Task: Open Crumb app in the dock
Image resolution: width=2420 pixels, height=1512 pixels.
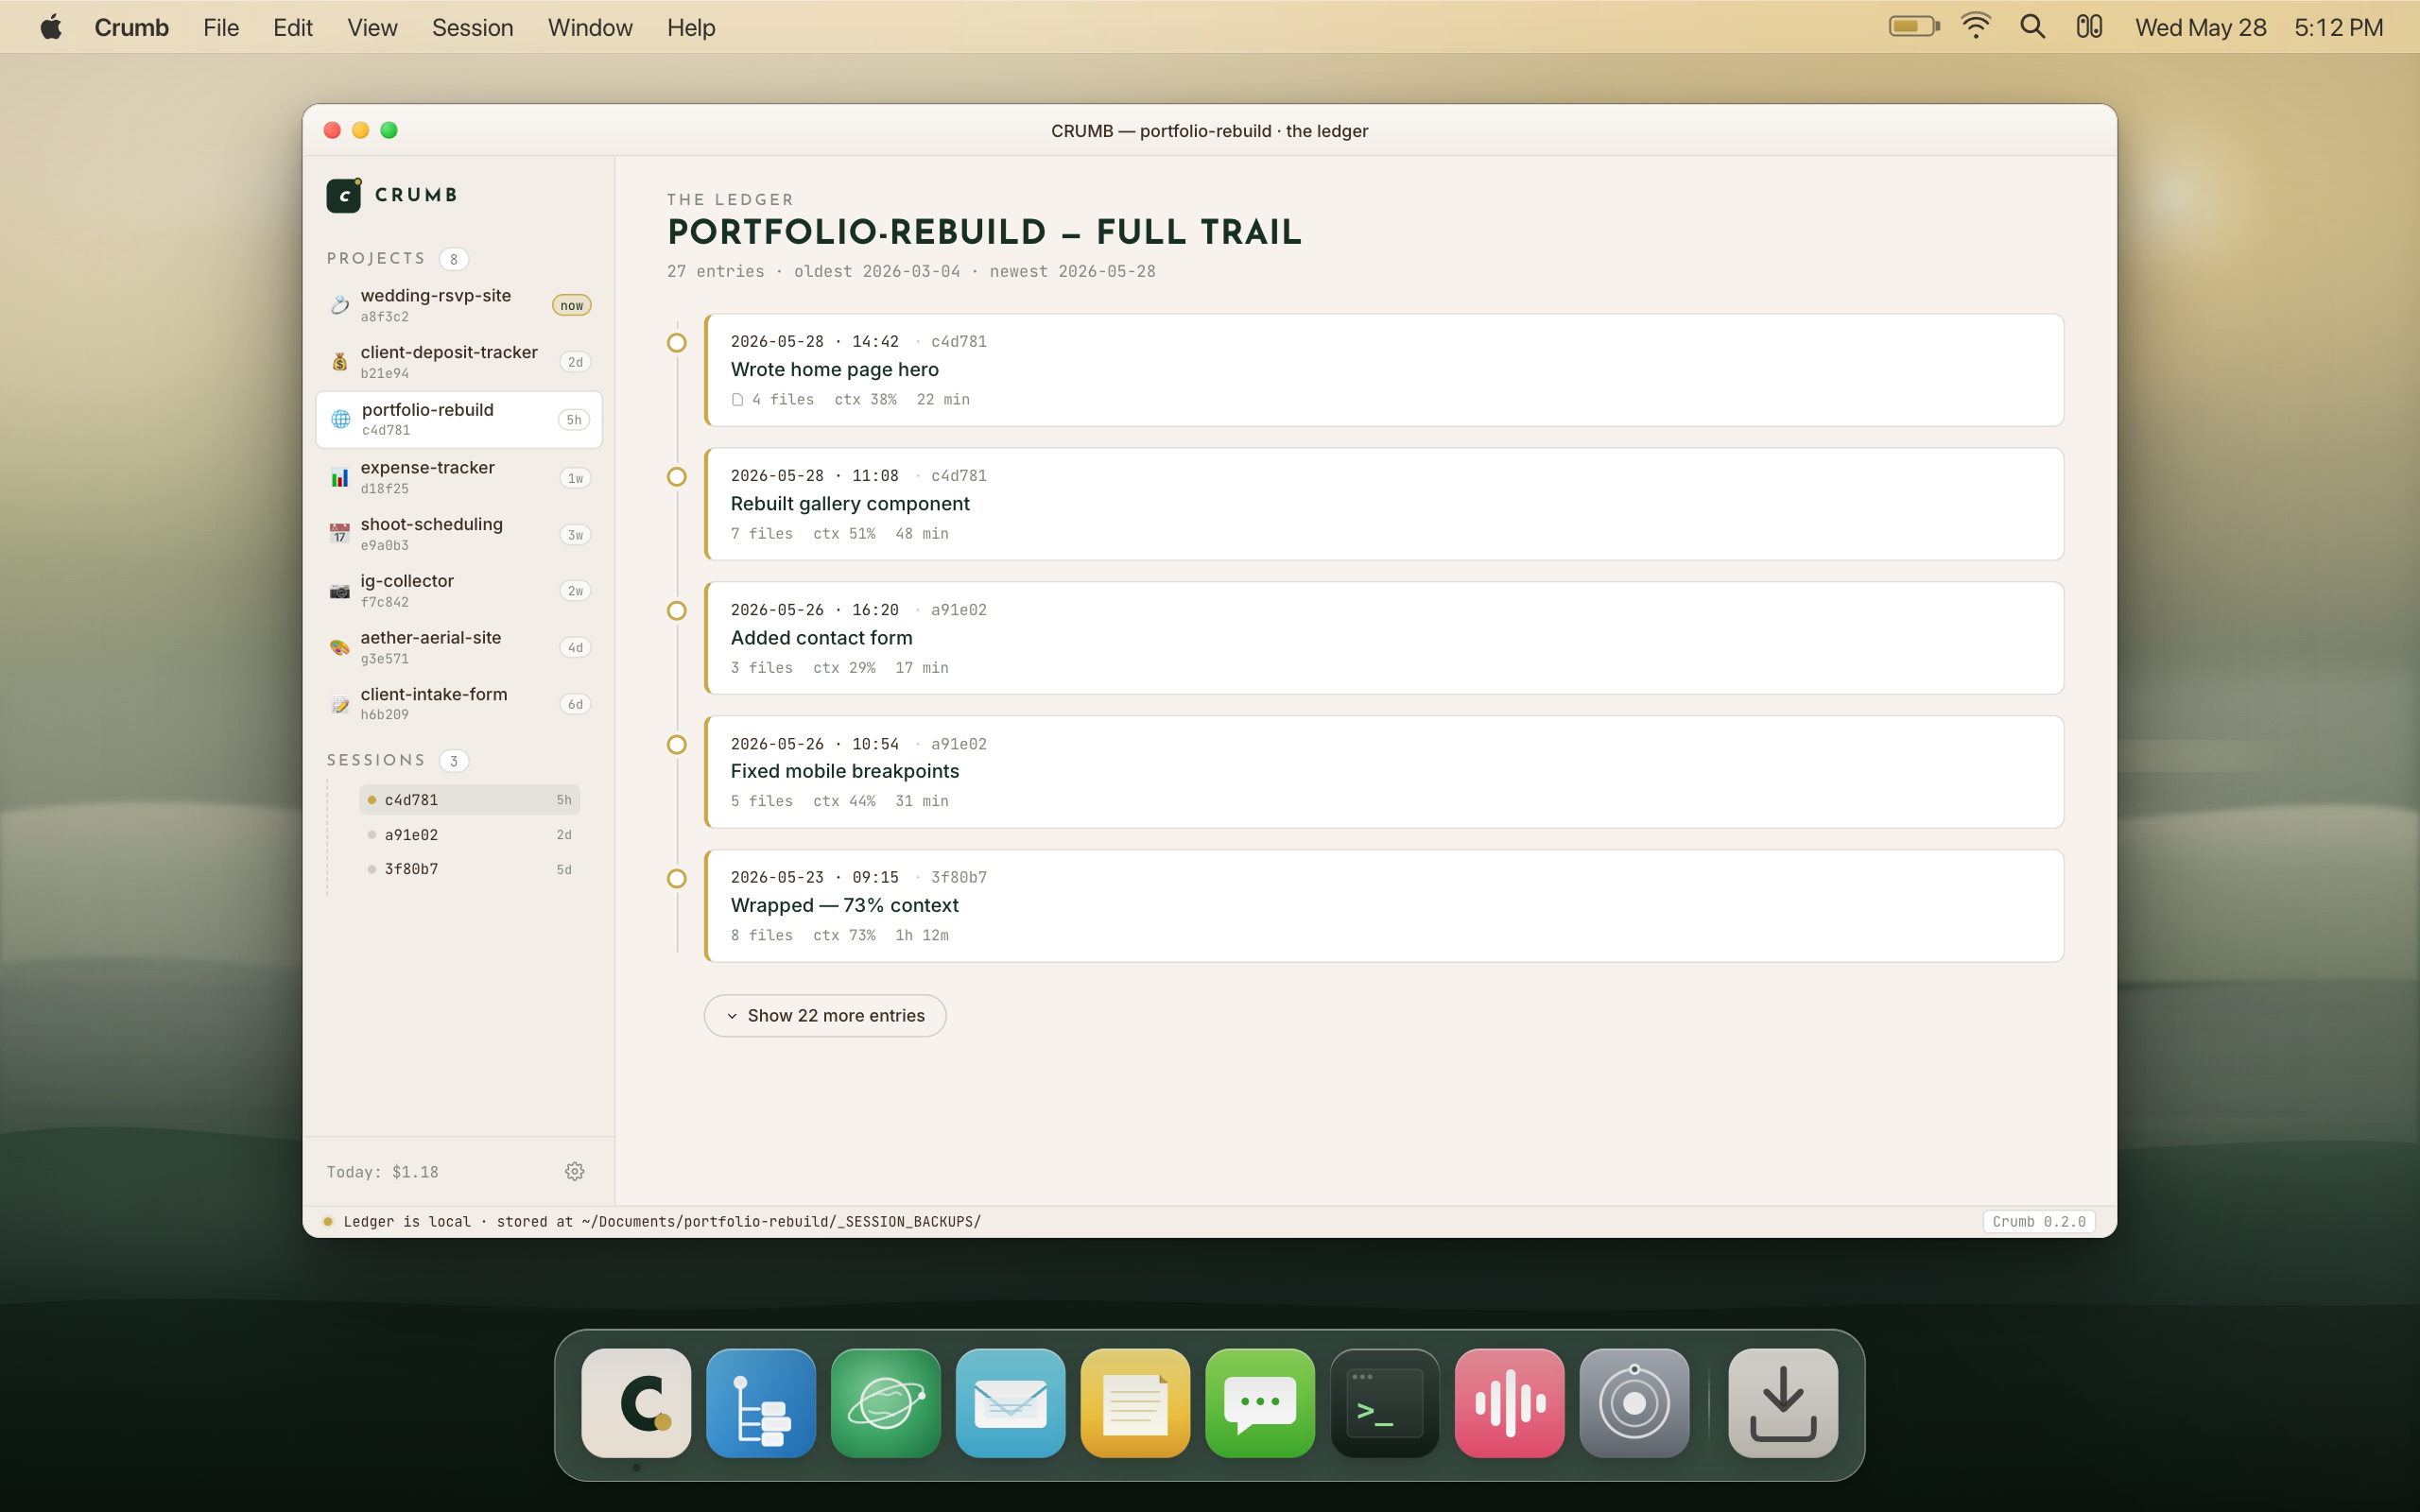Action: point(636,1403)
